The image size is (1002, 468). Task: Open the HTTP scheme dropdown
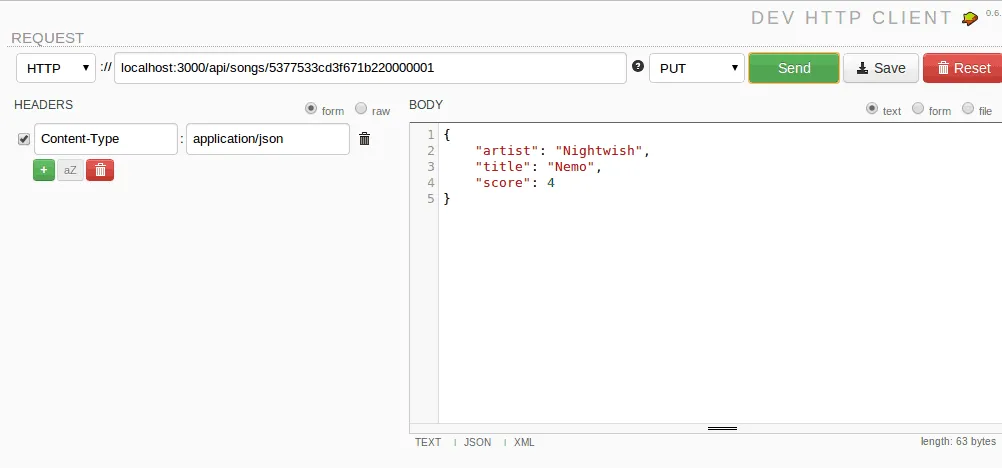56,68
